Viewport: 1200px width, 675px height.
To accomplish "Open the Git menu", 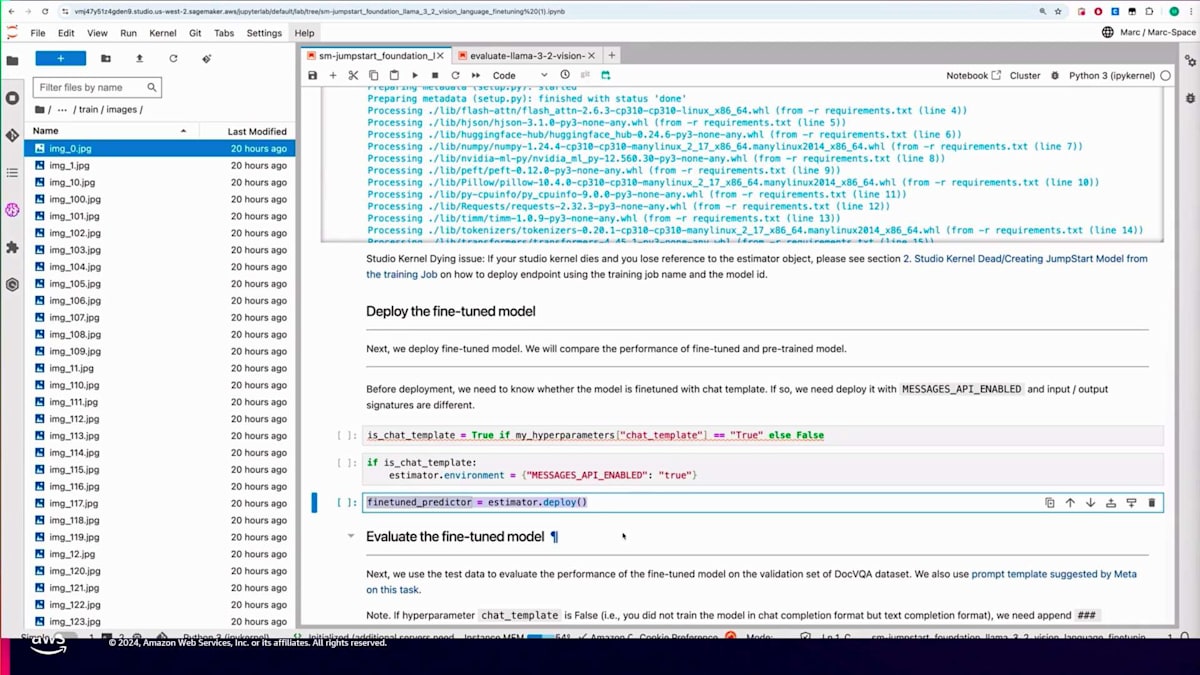I will click(195, 33).
